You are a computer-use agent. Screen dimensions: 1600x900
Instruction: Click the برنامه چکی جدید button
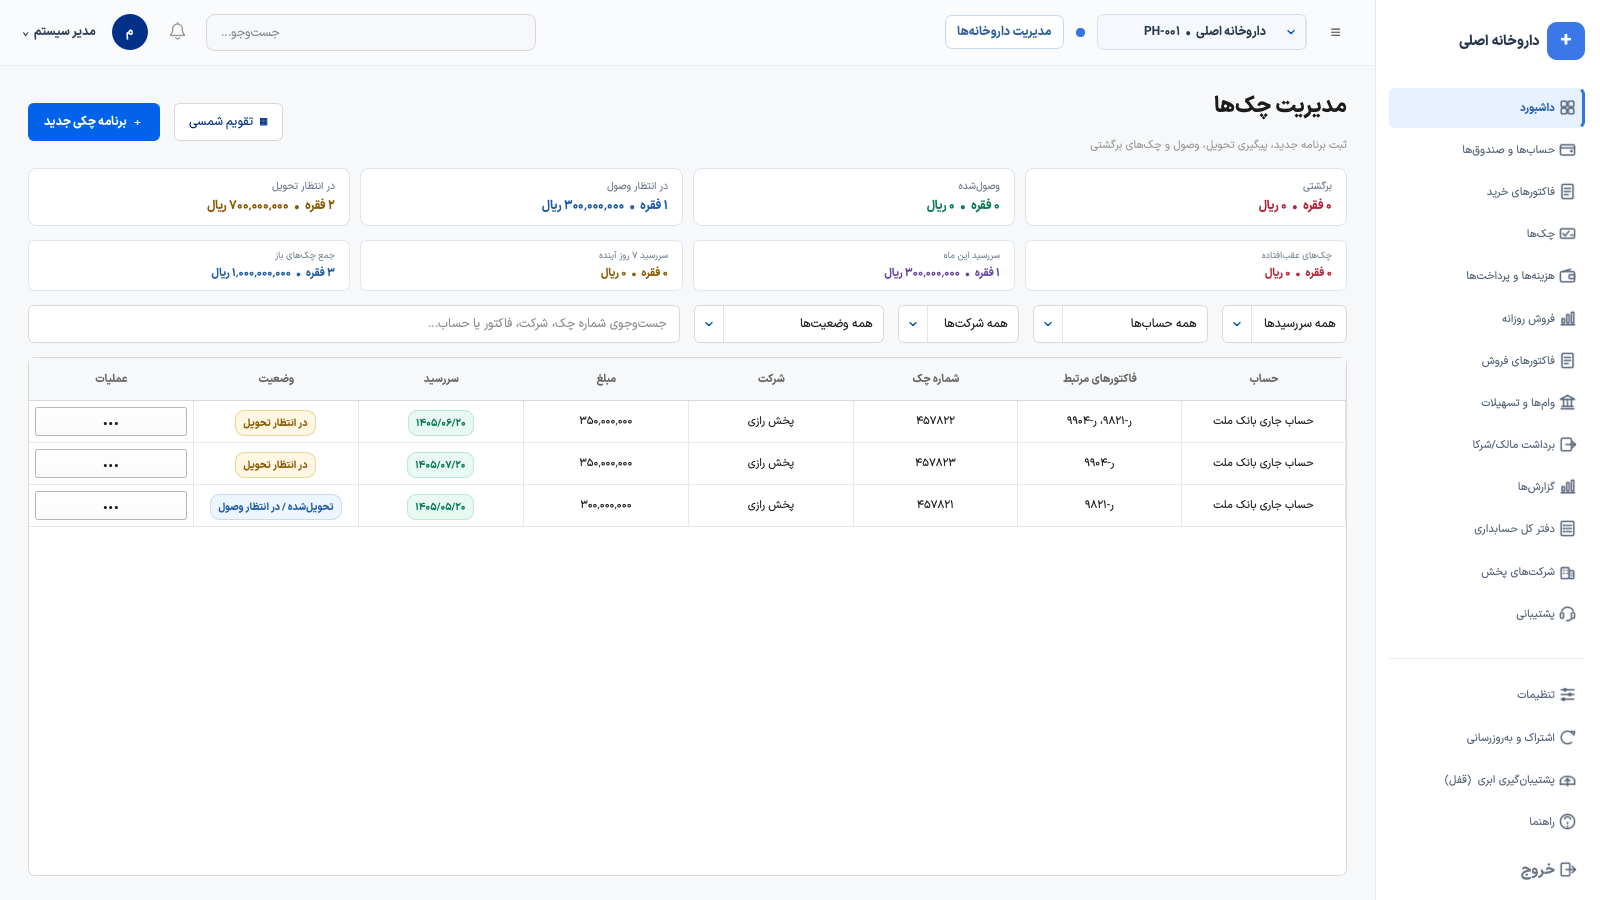(94, 122)
